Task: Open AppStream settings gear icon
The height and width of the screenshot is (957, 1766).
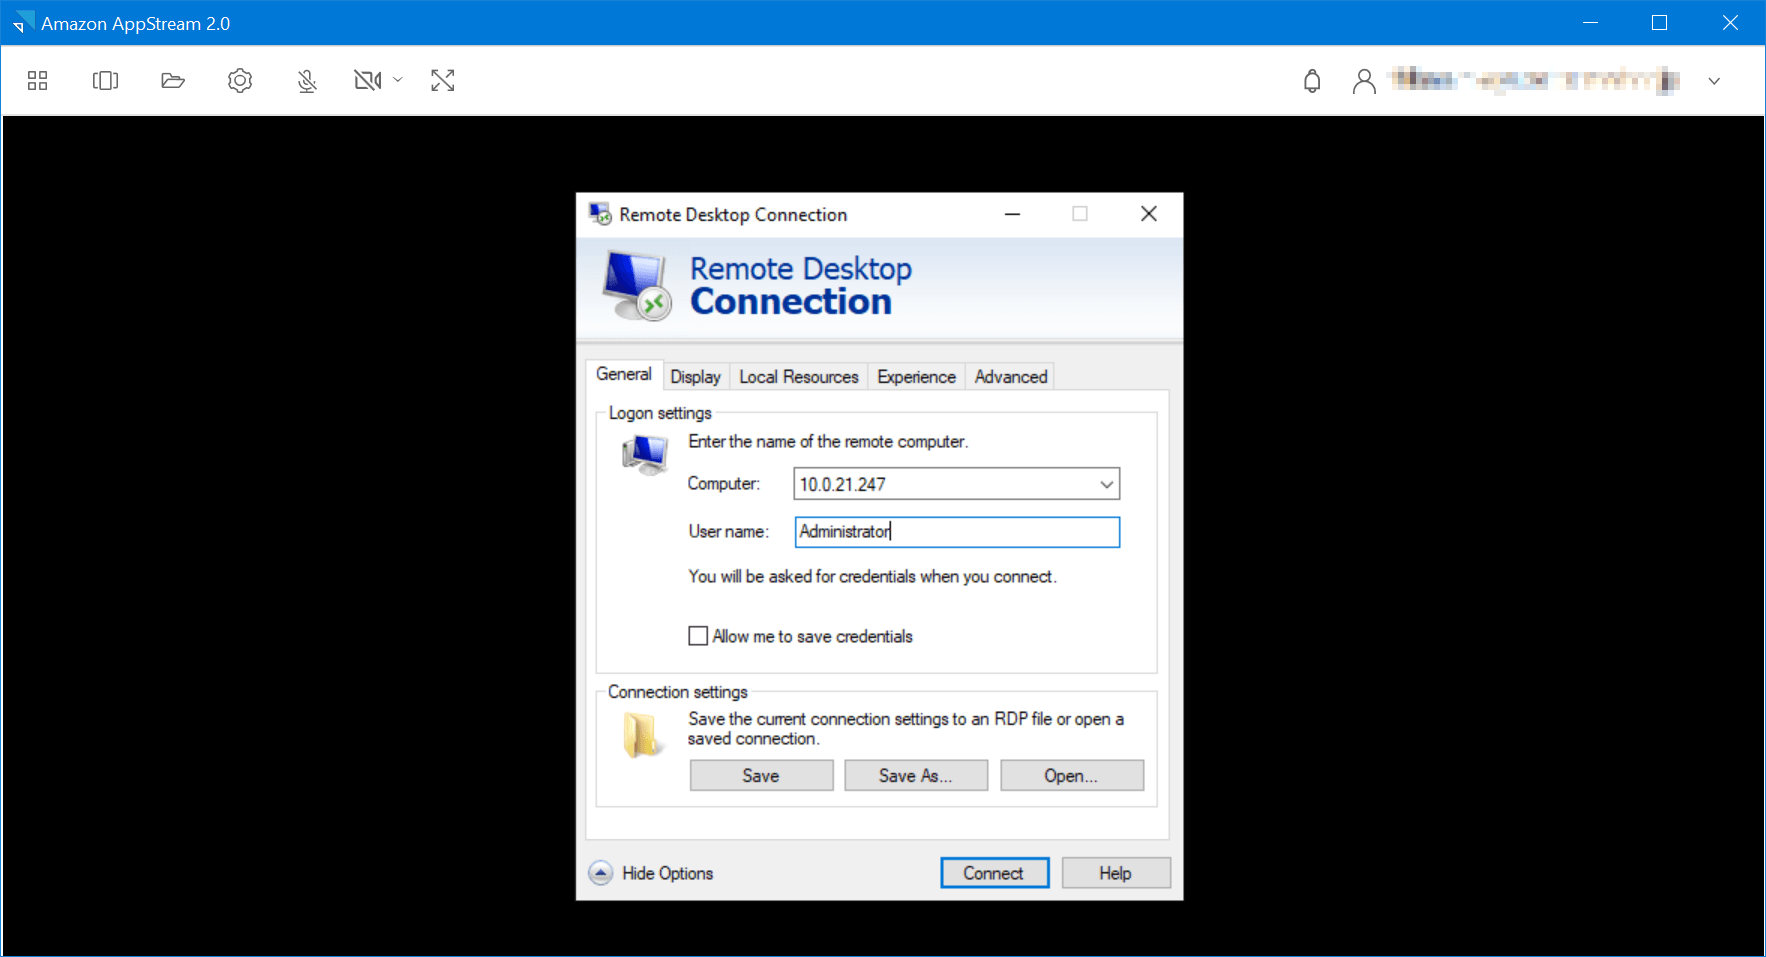Action: [x=240, y=81]
